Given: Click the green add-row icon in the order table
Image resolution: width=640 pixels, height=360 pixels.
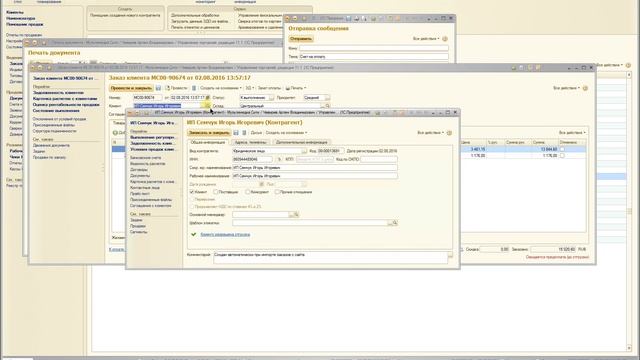Looking at the screenshot, I should 115,133.
